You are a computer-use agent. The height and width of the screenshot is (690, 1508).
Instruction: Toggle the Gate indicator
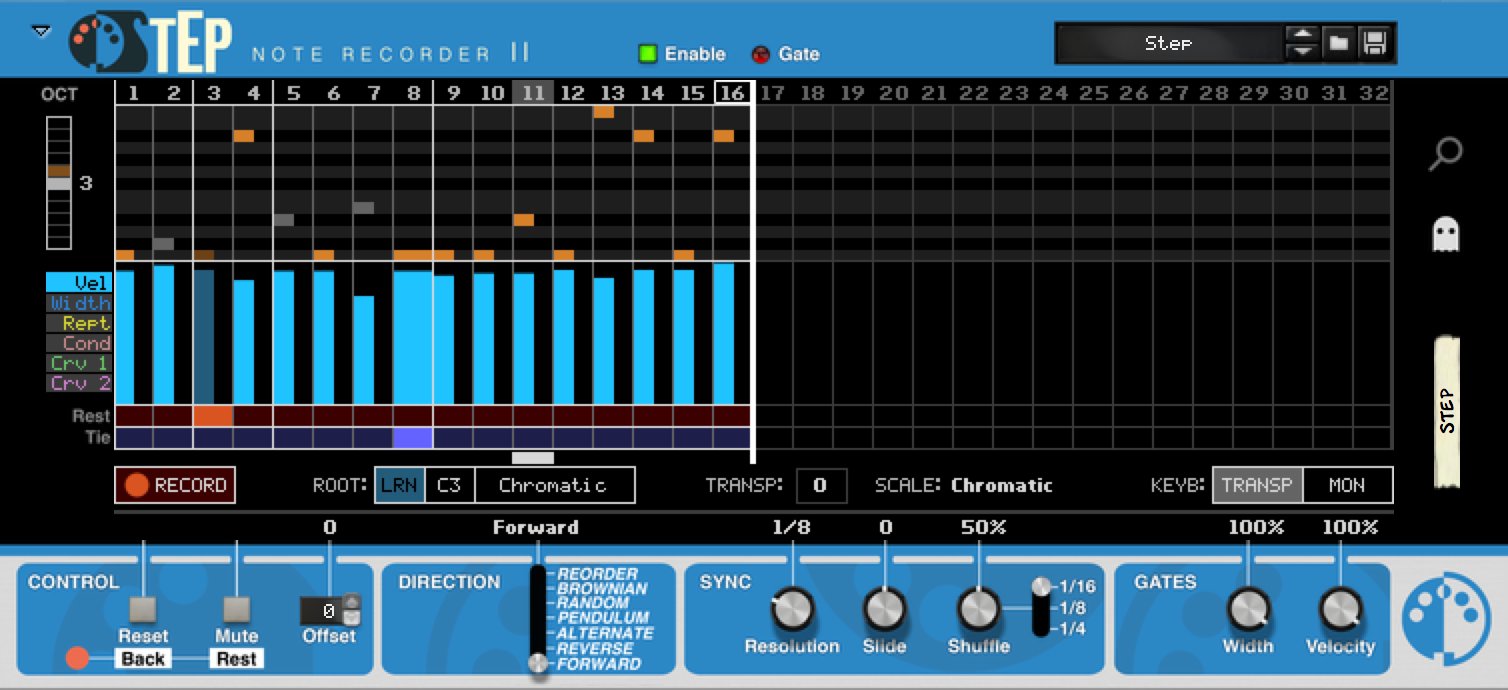point(760,54)
